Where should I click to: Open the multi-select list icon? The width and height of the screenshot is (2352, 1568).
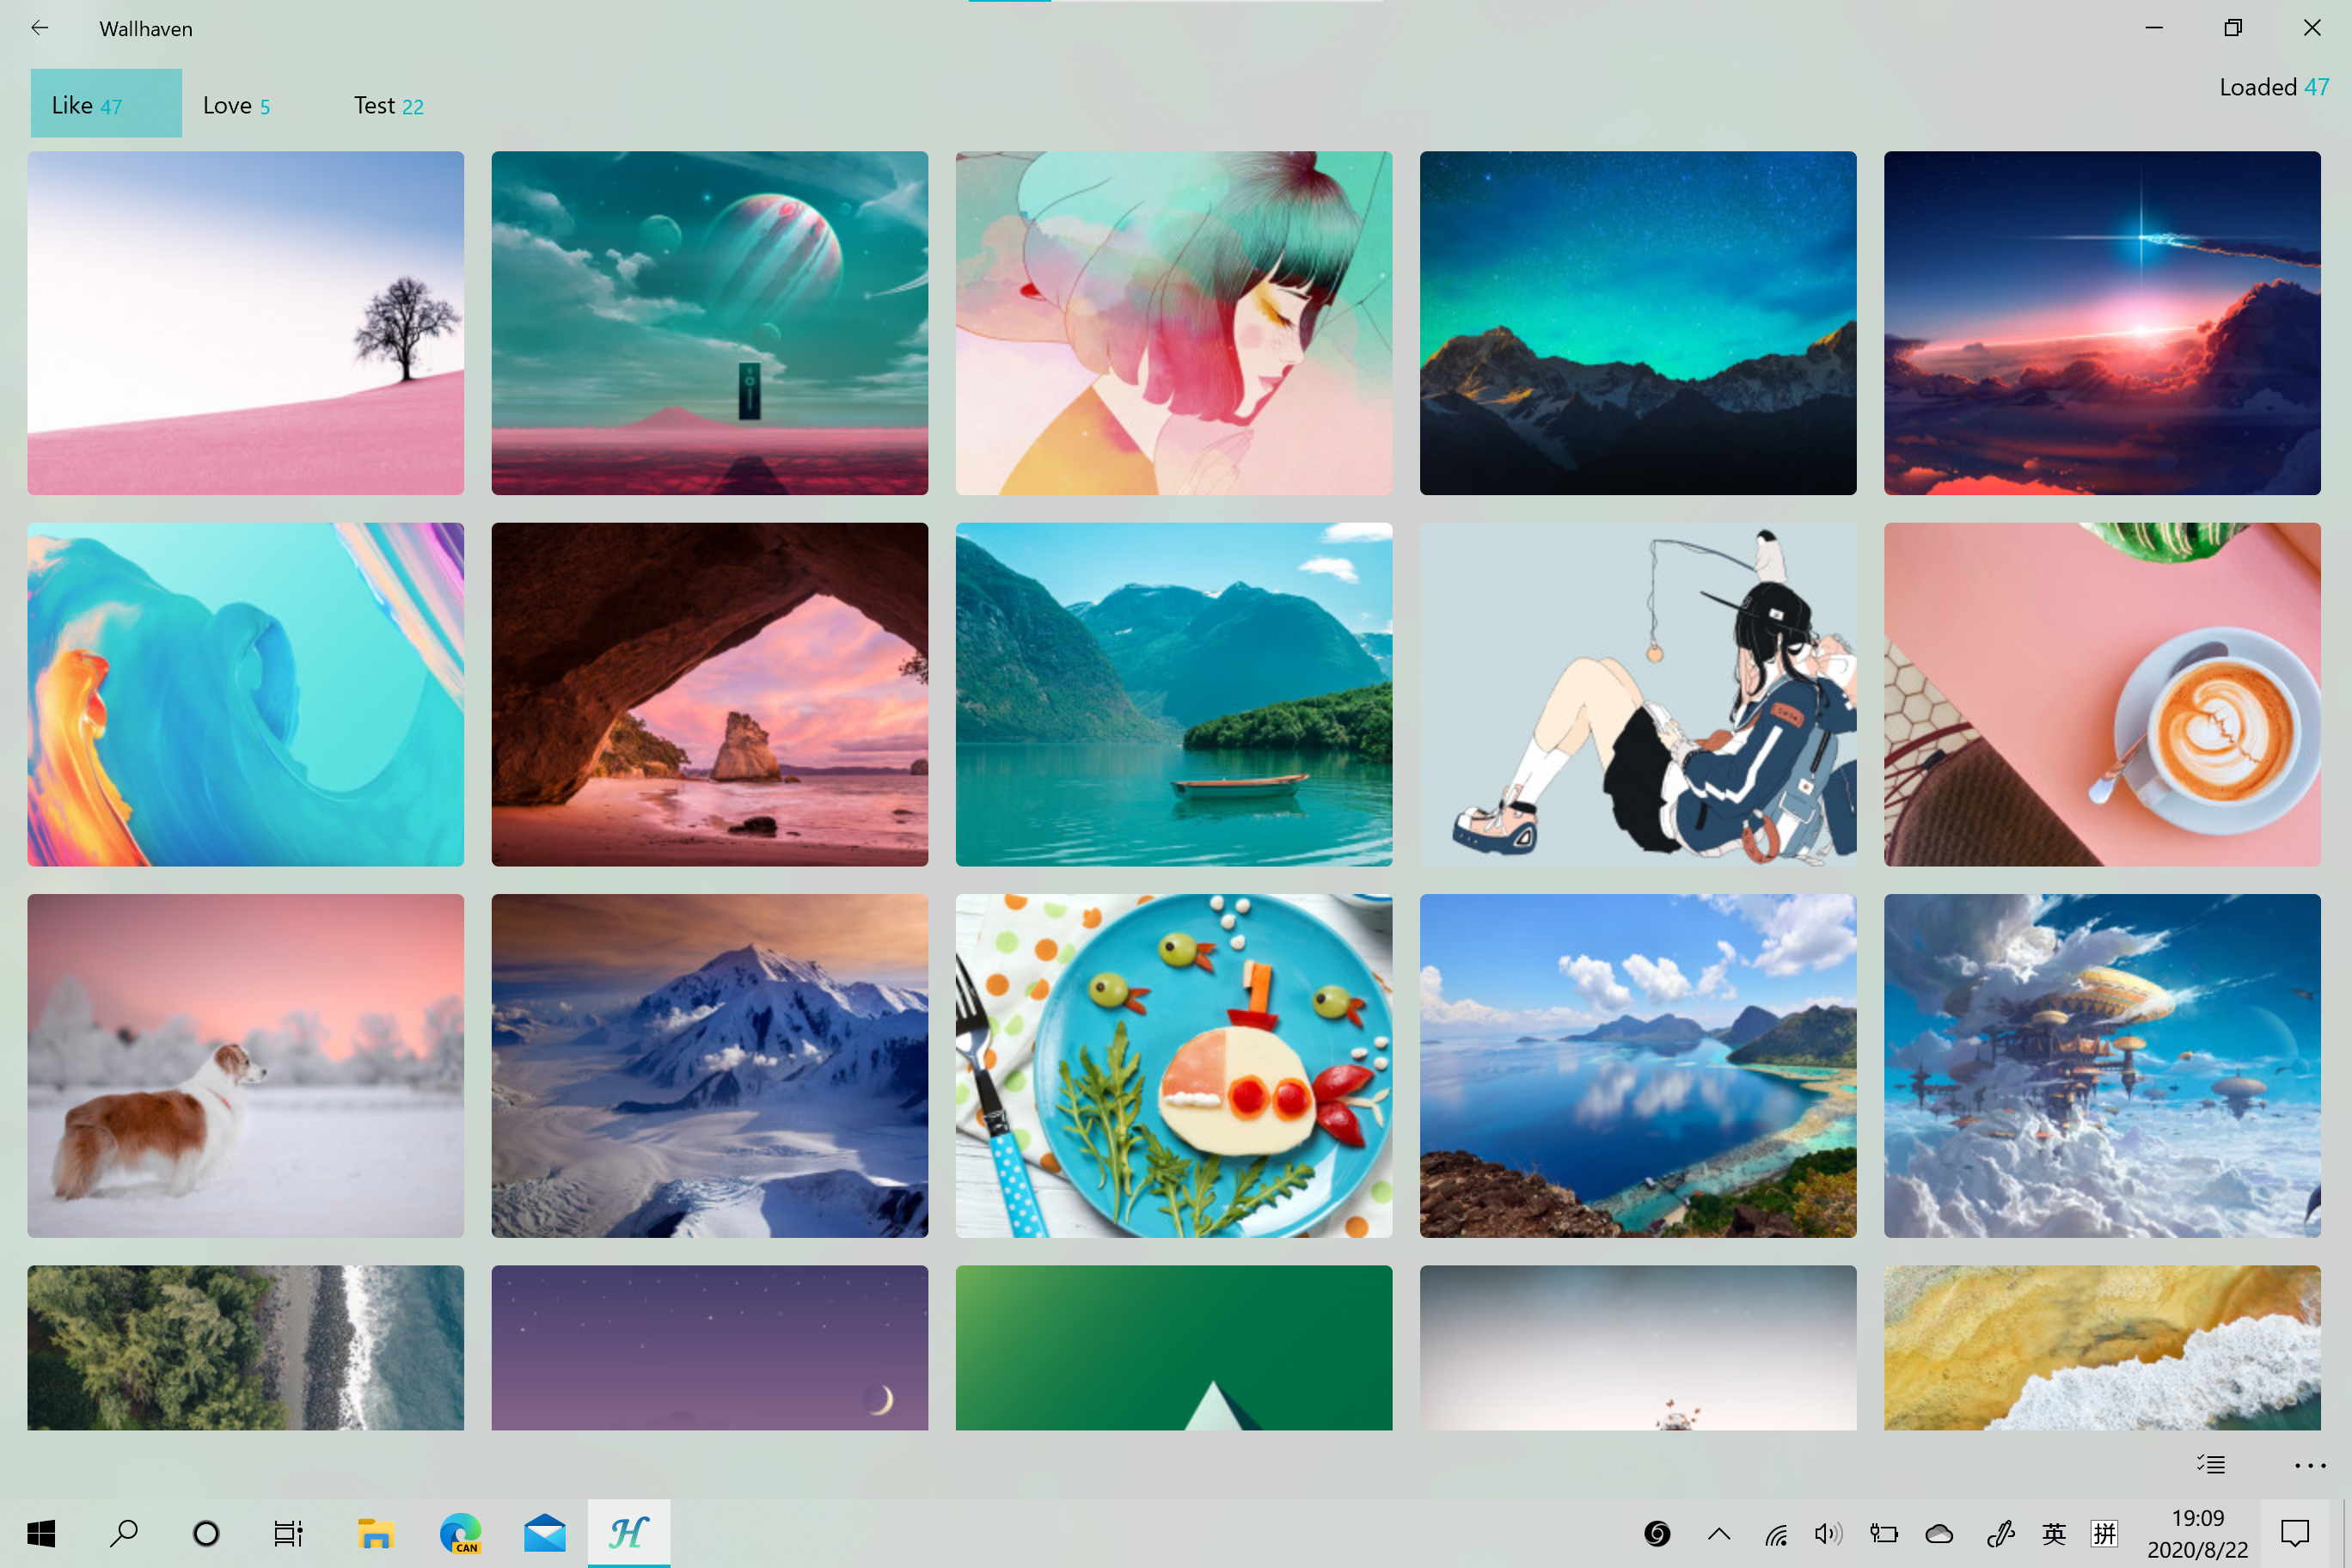point(2211,1464)
